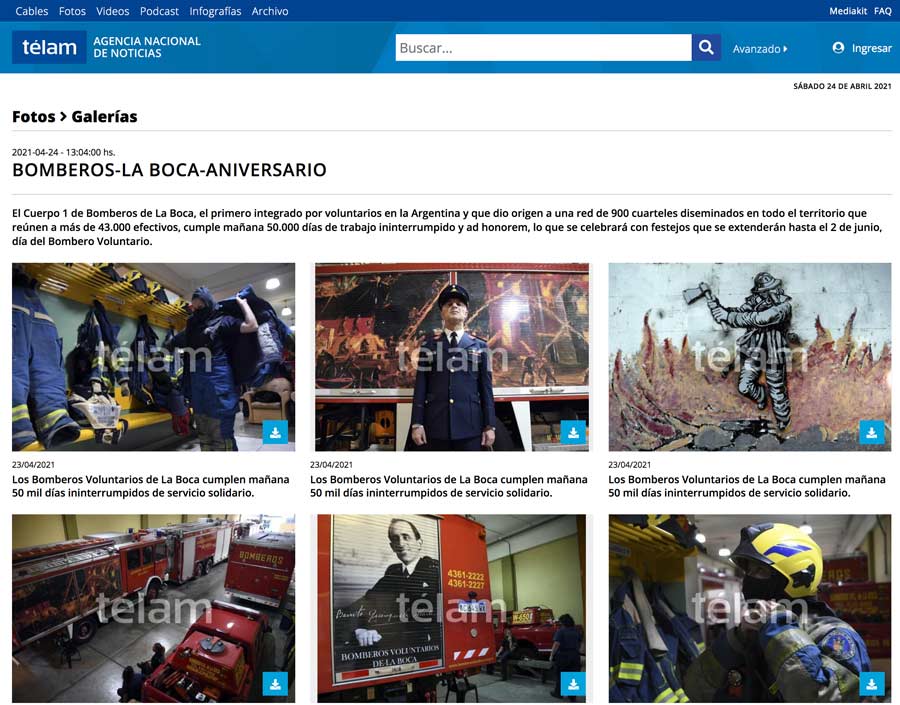Download the uniformed officer portrait photo

[573, 432]
